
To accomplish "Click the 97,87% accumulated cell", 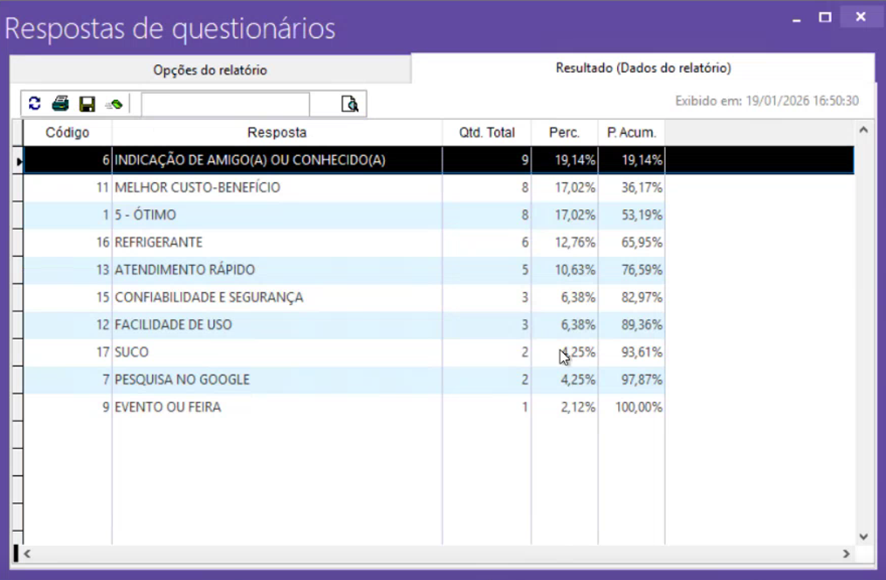I will pos(632,379).
